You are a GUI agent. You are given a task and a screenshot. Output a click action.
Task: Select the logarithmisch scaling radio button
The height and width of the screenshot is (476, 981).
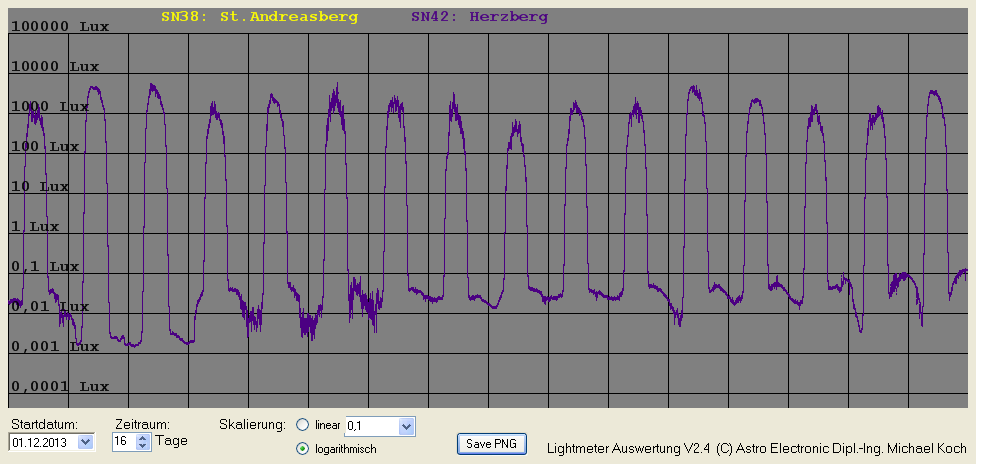[x=302, y=448]
